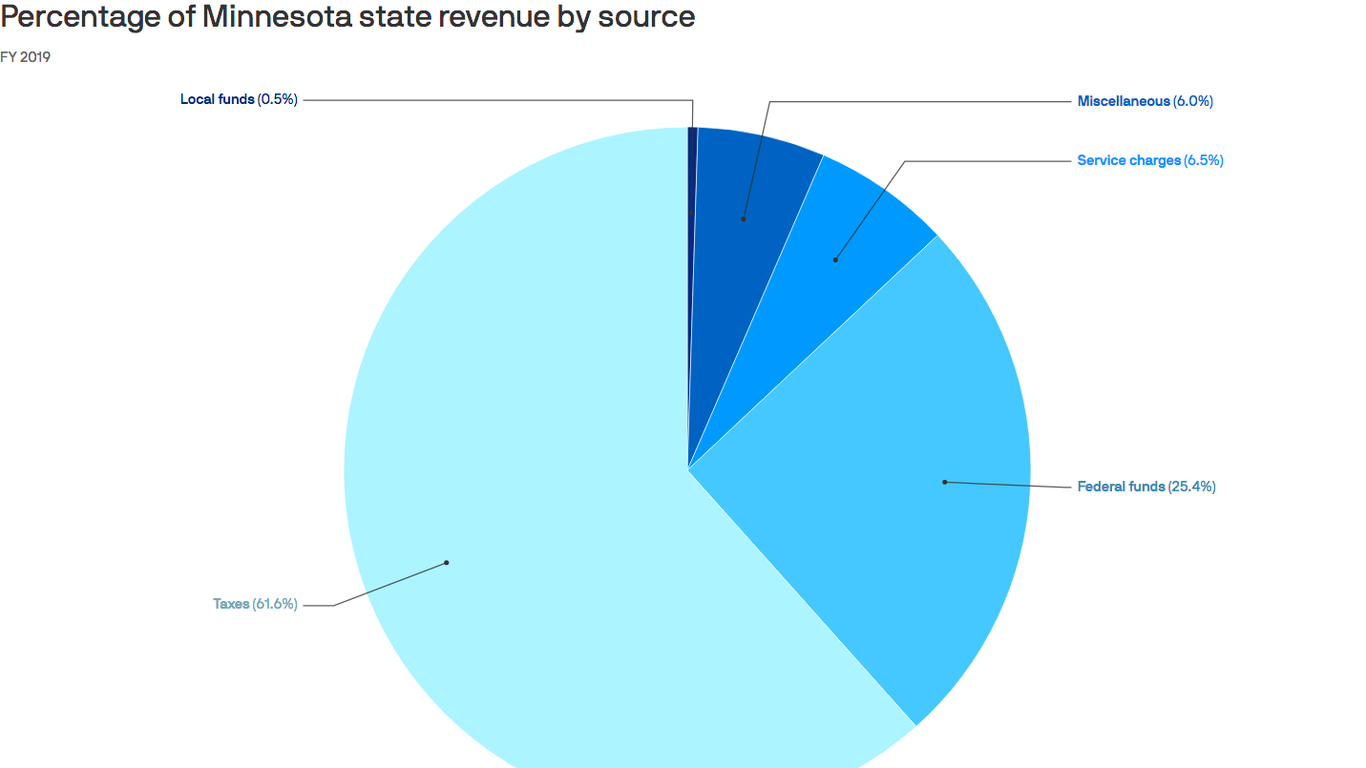Click the dot marker on Miscellaneous slice
Image resolution: width=1366 pixels, height=768 pixels.
(744, 218)
